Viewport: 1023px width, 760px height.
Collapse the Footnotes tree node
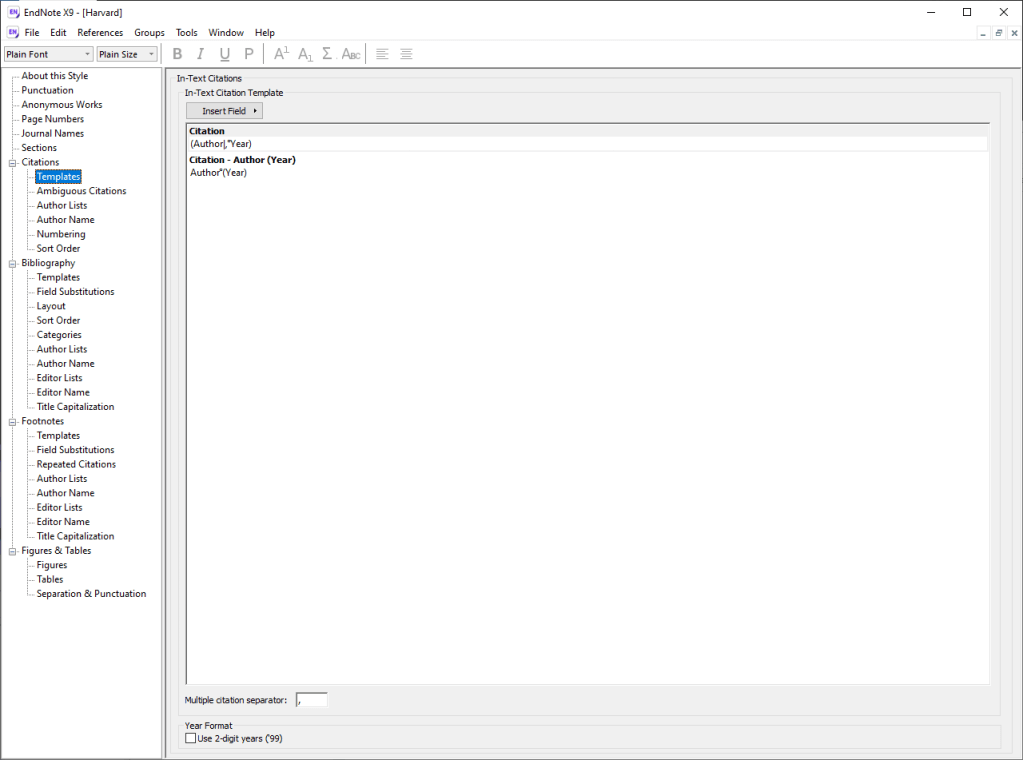12,421
